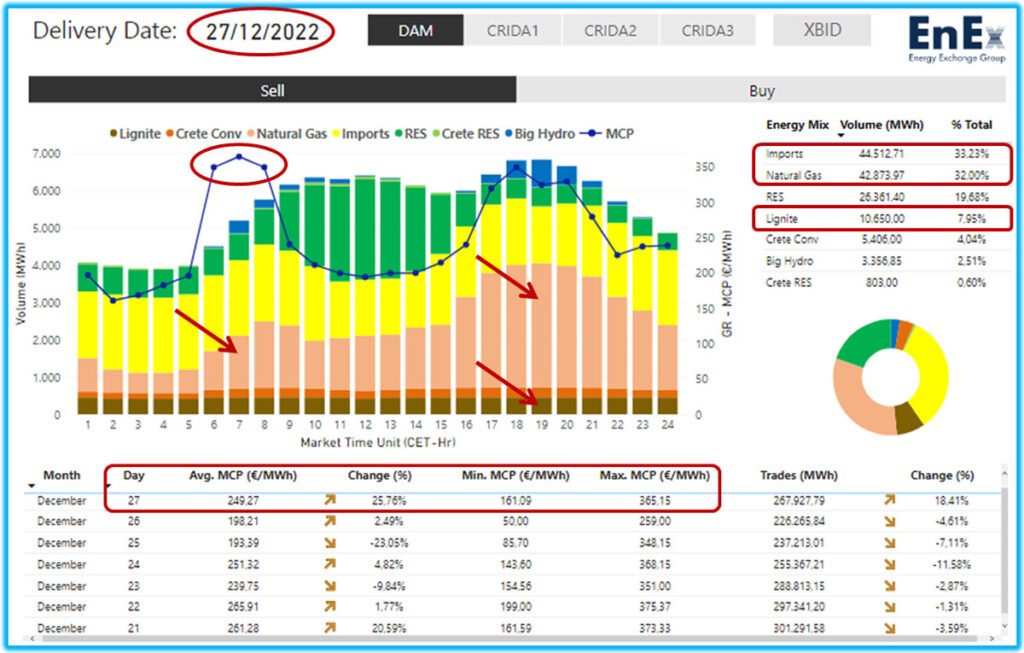This screenshot has height=653, width=1024.
Task: Click the up arrow icon beside 18,41%
Action: pyautogui.click(x=889, y=500)
